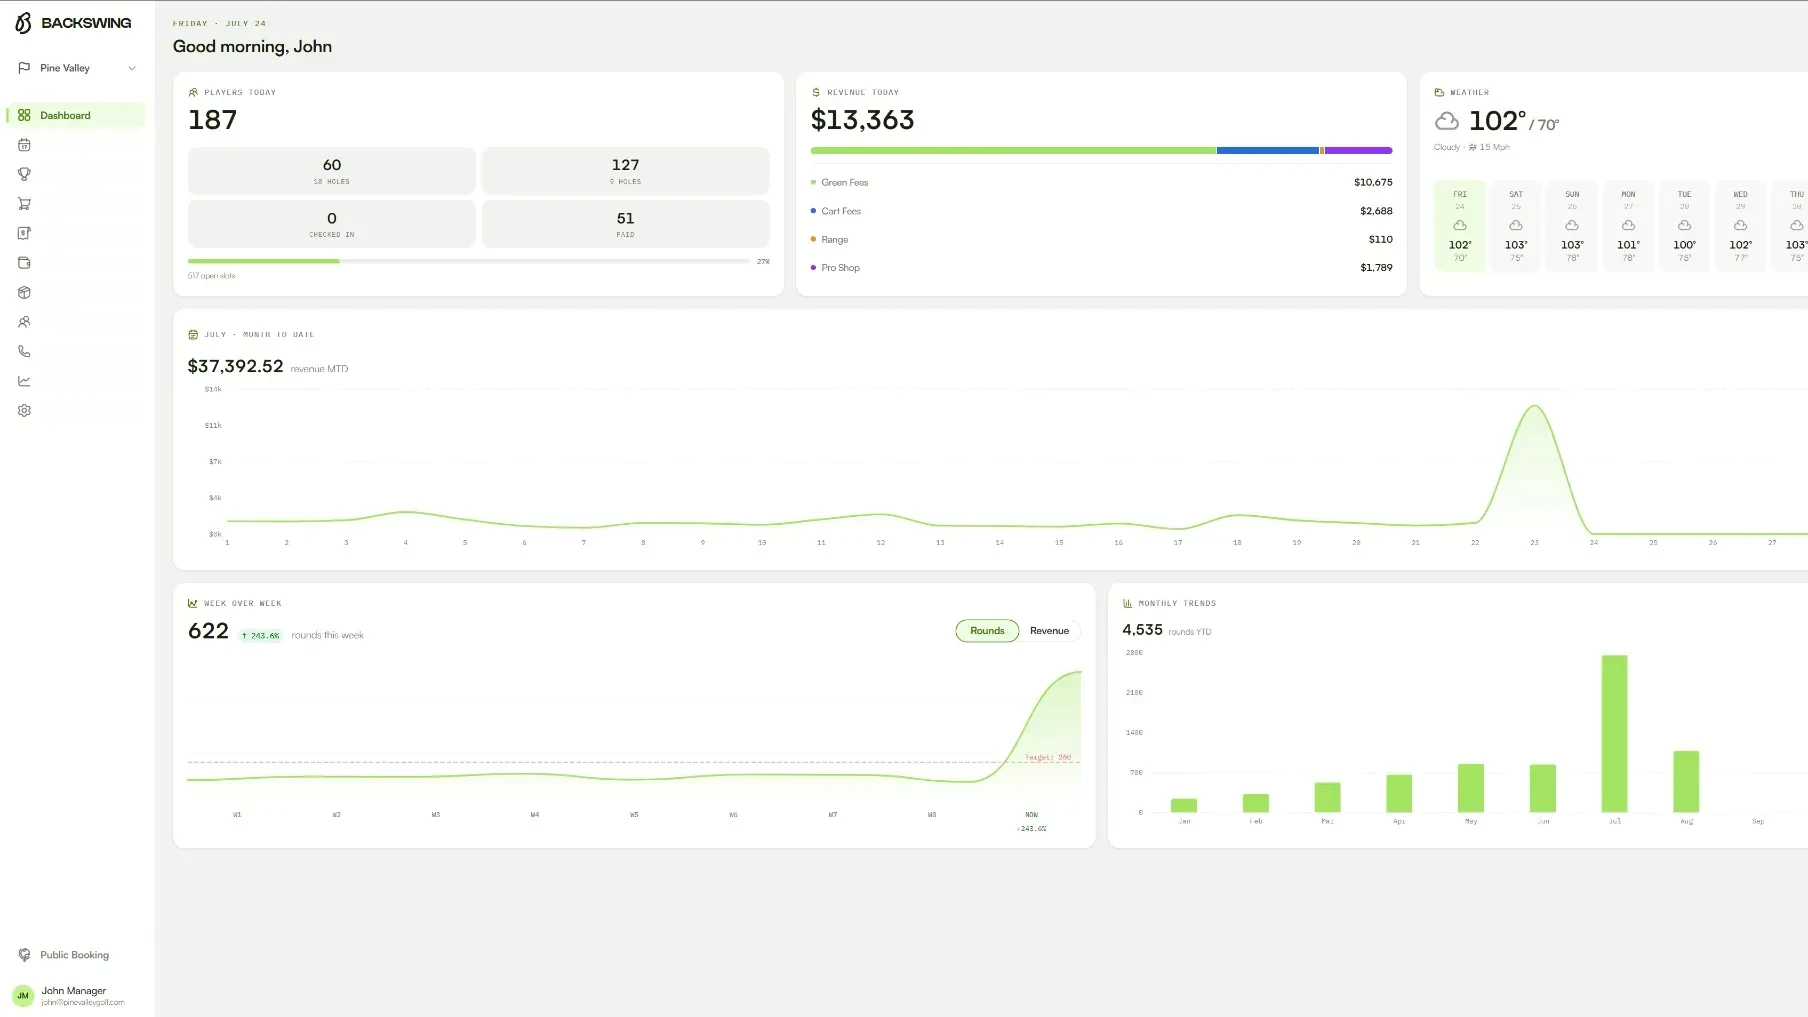Select the SAT 25 forecast card
Viewport: 1808px width, 1017px height.
click(x=1516, y=226)
